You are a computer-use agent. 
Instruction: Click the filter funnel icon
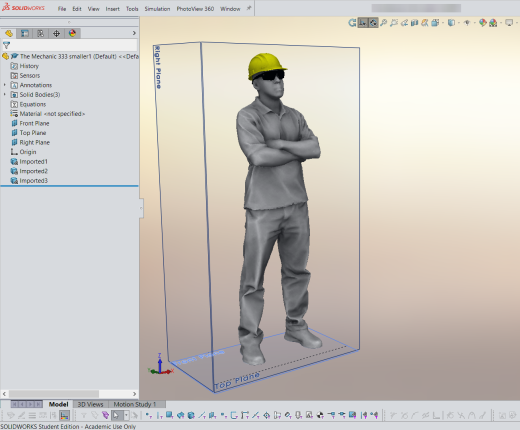tap(6, 45)
